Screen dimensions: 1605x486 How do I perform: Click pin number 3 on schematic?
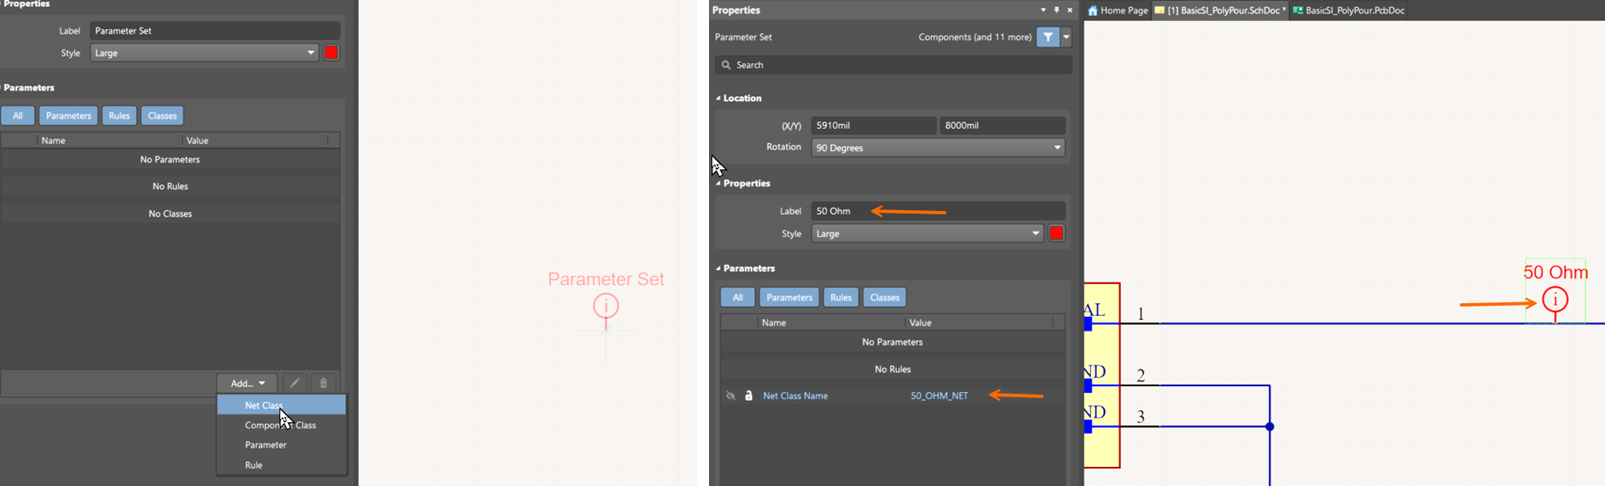click(x=1140, y=417)
